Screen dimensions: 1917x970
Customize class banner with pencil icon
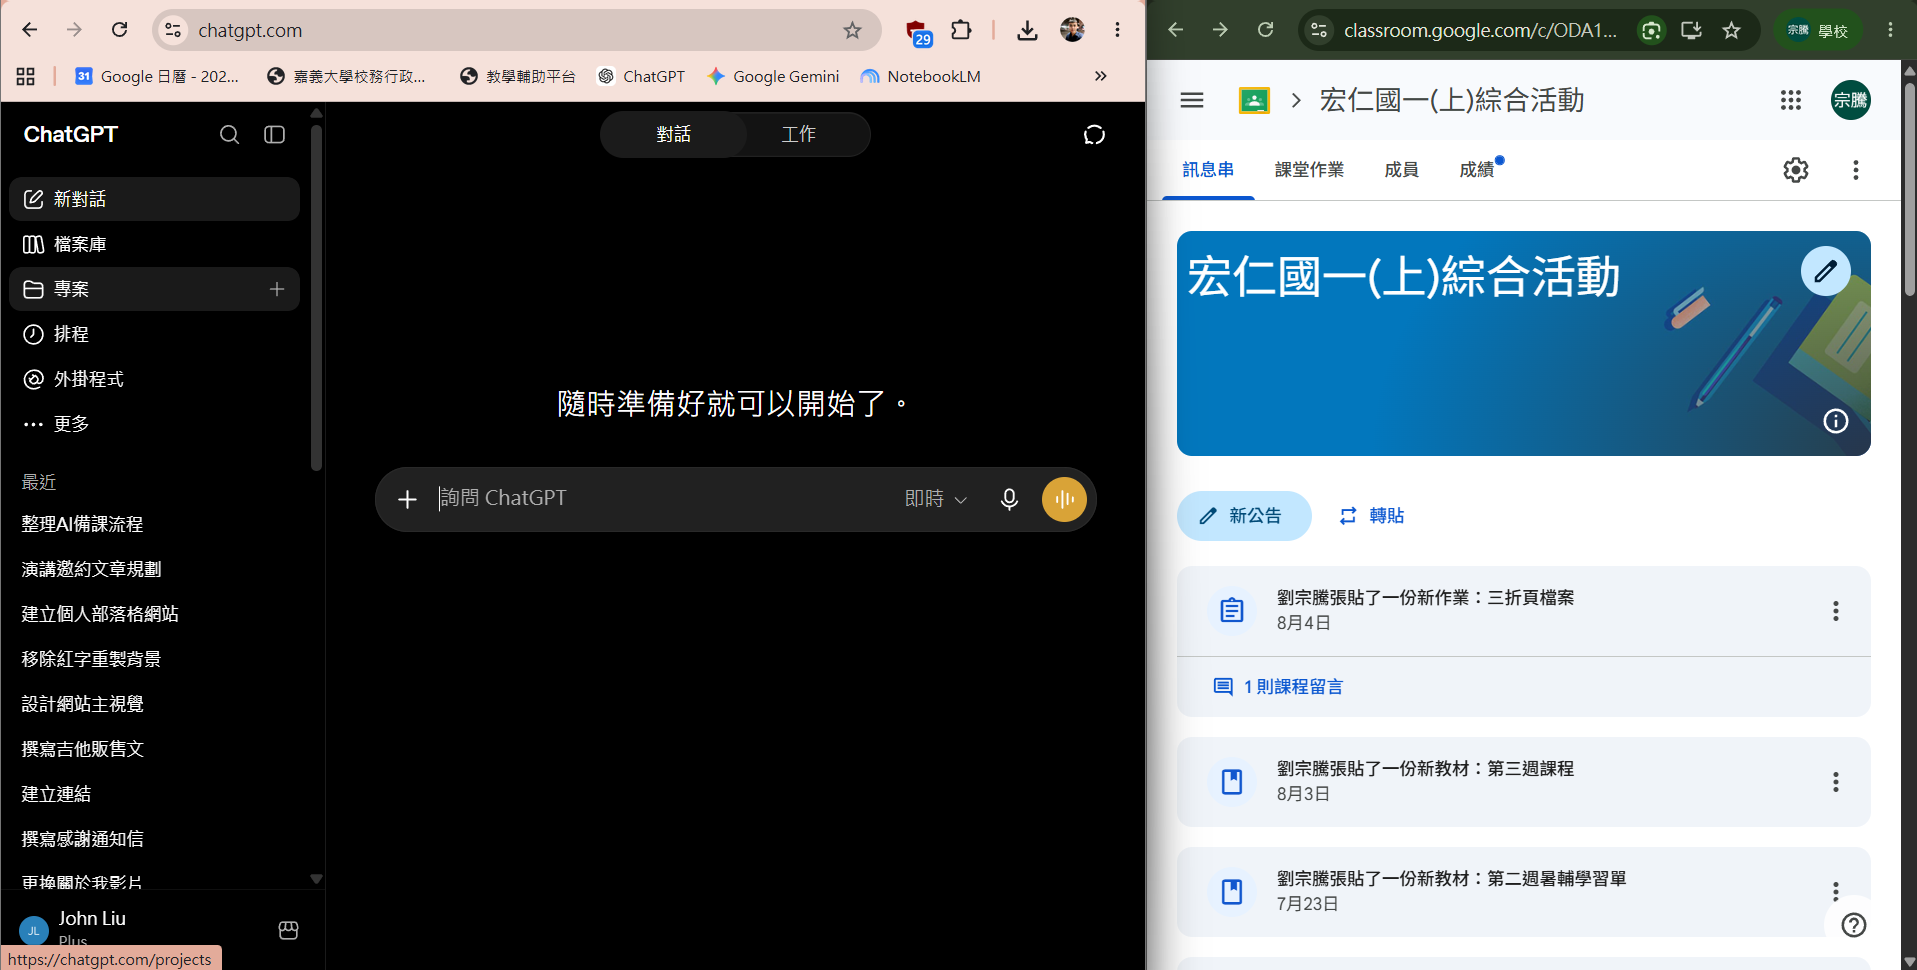coord(1826,271)
